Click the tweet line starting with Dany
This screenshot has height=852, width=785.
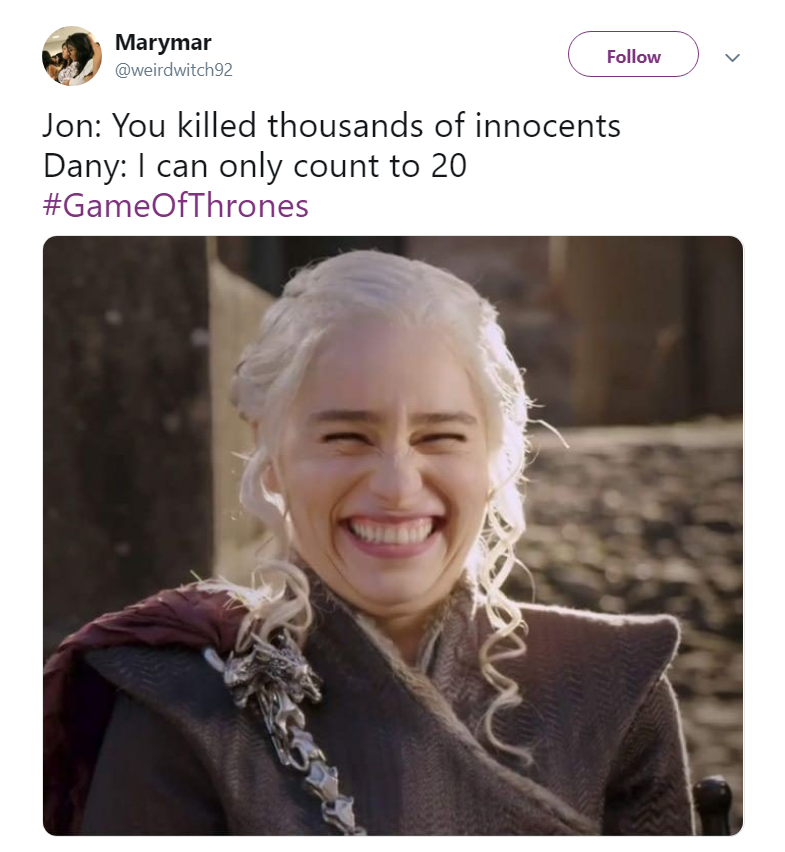click(x=255, y=166)
